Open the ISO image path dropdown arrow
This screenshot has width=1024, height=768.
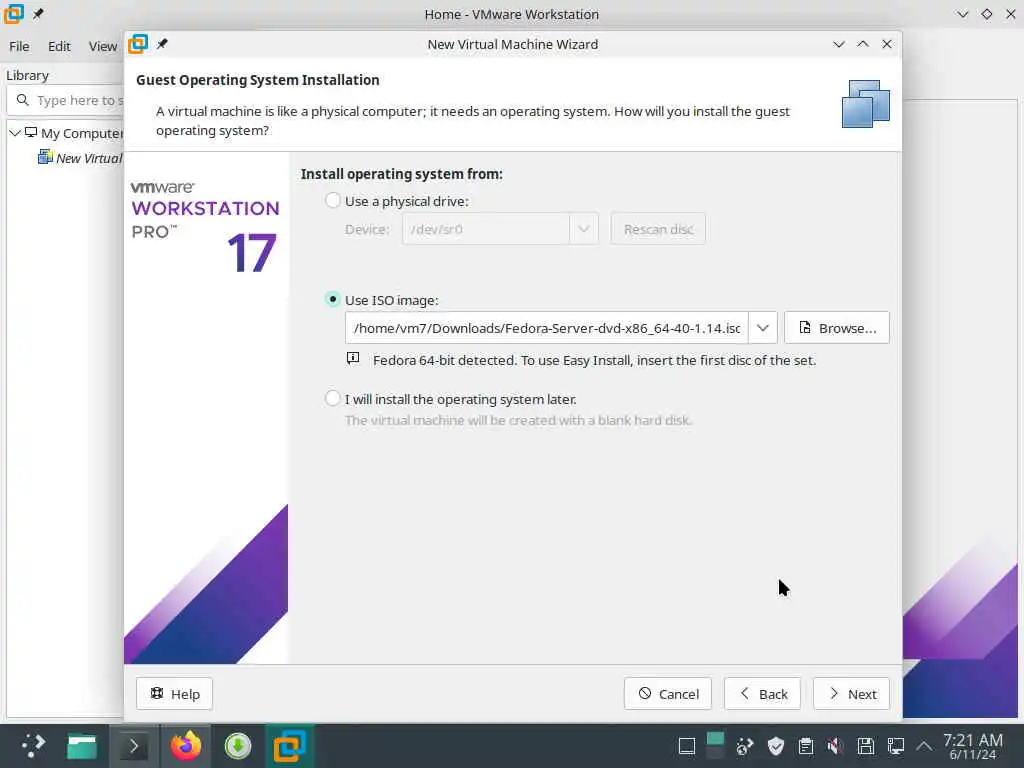pyautogui.click(x=762, y=328)
